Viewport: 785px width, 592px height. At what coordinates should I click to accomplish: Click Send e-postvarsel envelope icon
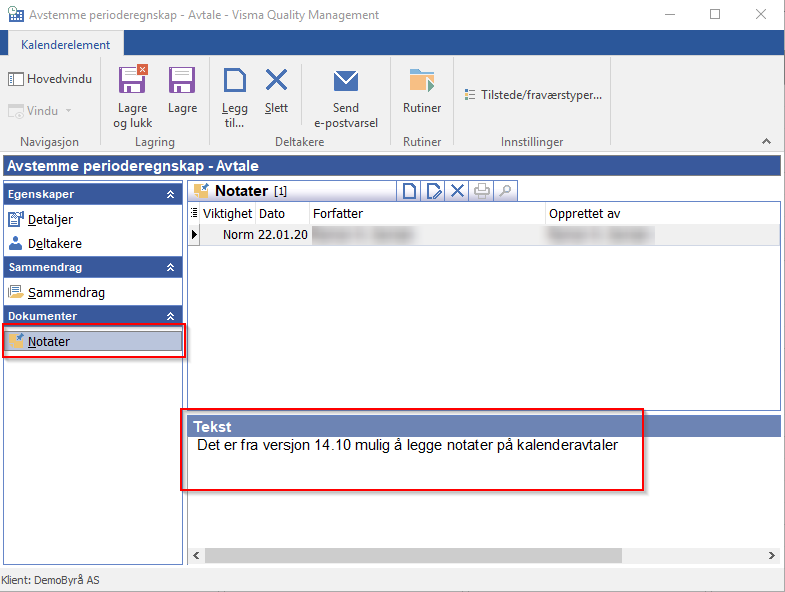[x=346, y=81]
